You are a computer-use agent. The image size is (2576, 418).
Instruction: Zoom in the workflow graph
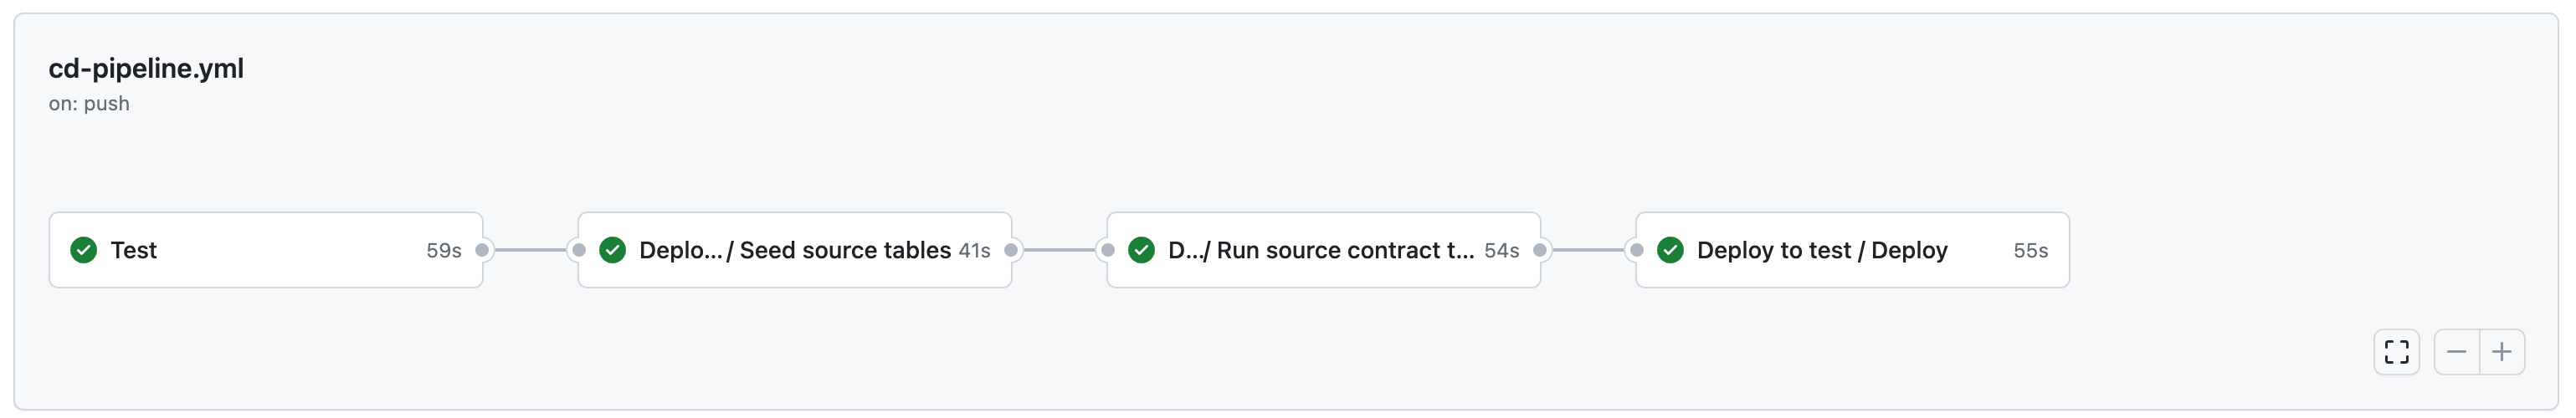2501,352
